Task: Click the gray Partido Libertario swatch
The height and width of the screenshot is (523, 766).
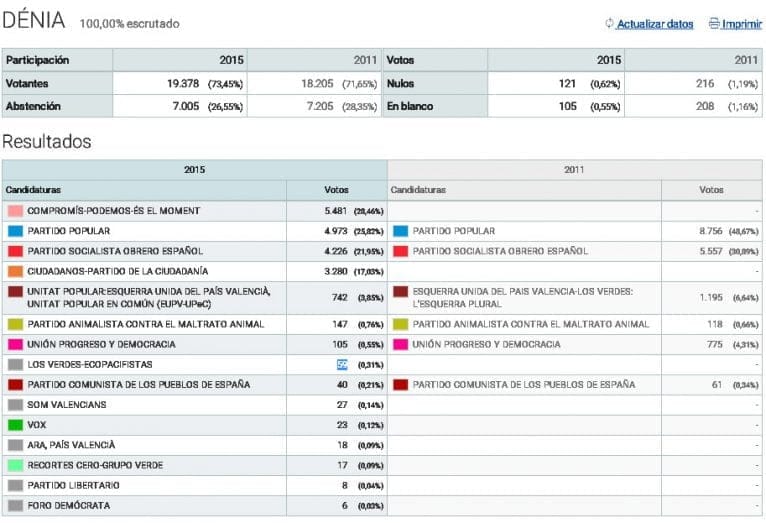Action: click(15, 485)
